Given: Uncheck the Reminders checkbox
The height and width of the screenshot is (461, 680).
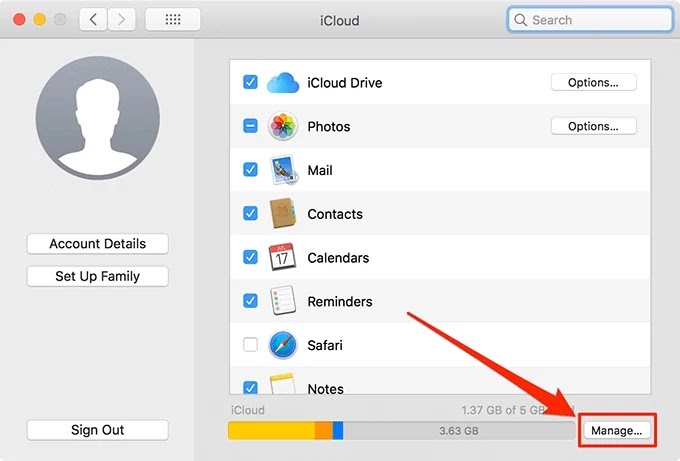Looking at the screenshot, I should (x=250, y=301).
